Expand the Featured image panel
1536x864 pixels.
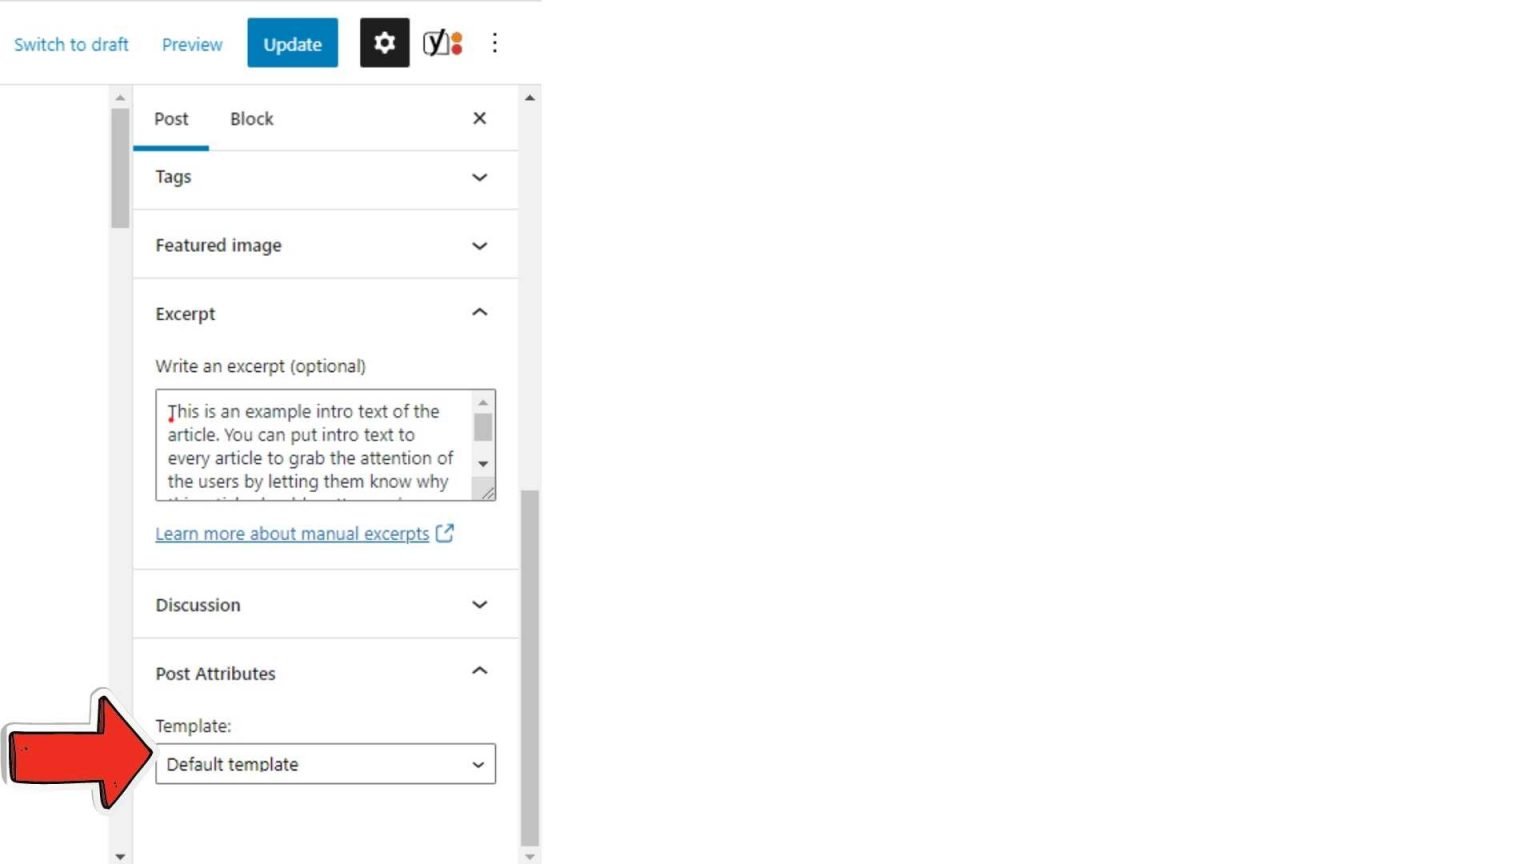click(326, 245)
